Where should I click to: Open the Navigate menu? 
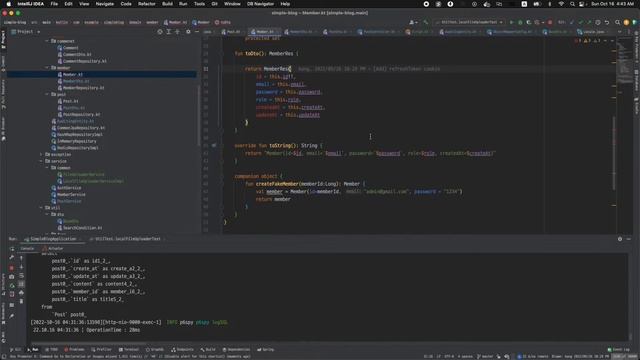tap(104, 4)
